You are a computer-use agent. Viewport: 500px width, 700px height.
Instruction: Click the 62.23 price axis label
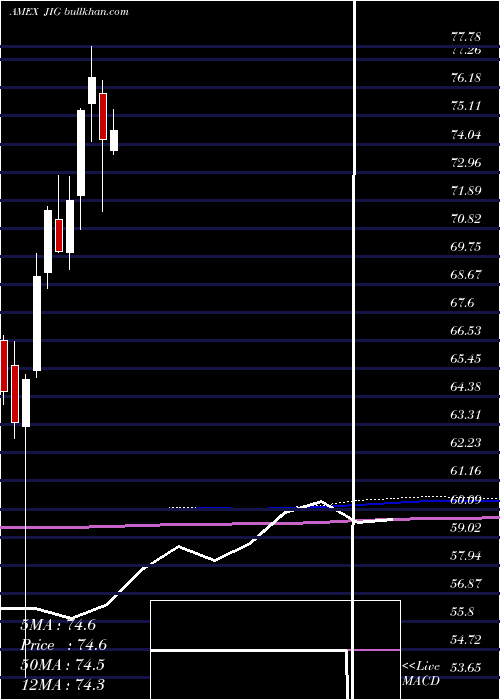click(x=467, y=443)
